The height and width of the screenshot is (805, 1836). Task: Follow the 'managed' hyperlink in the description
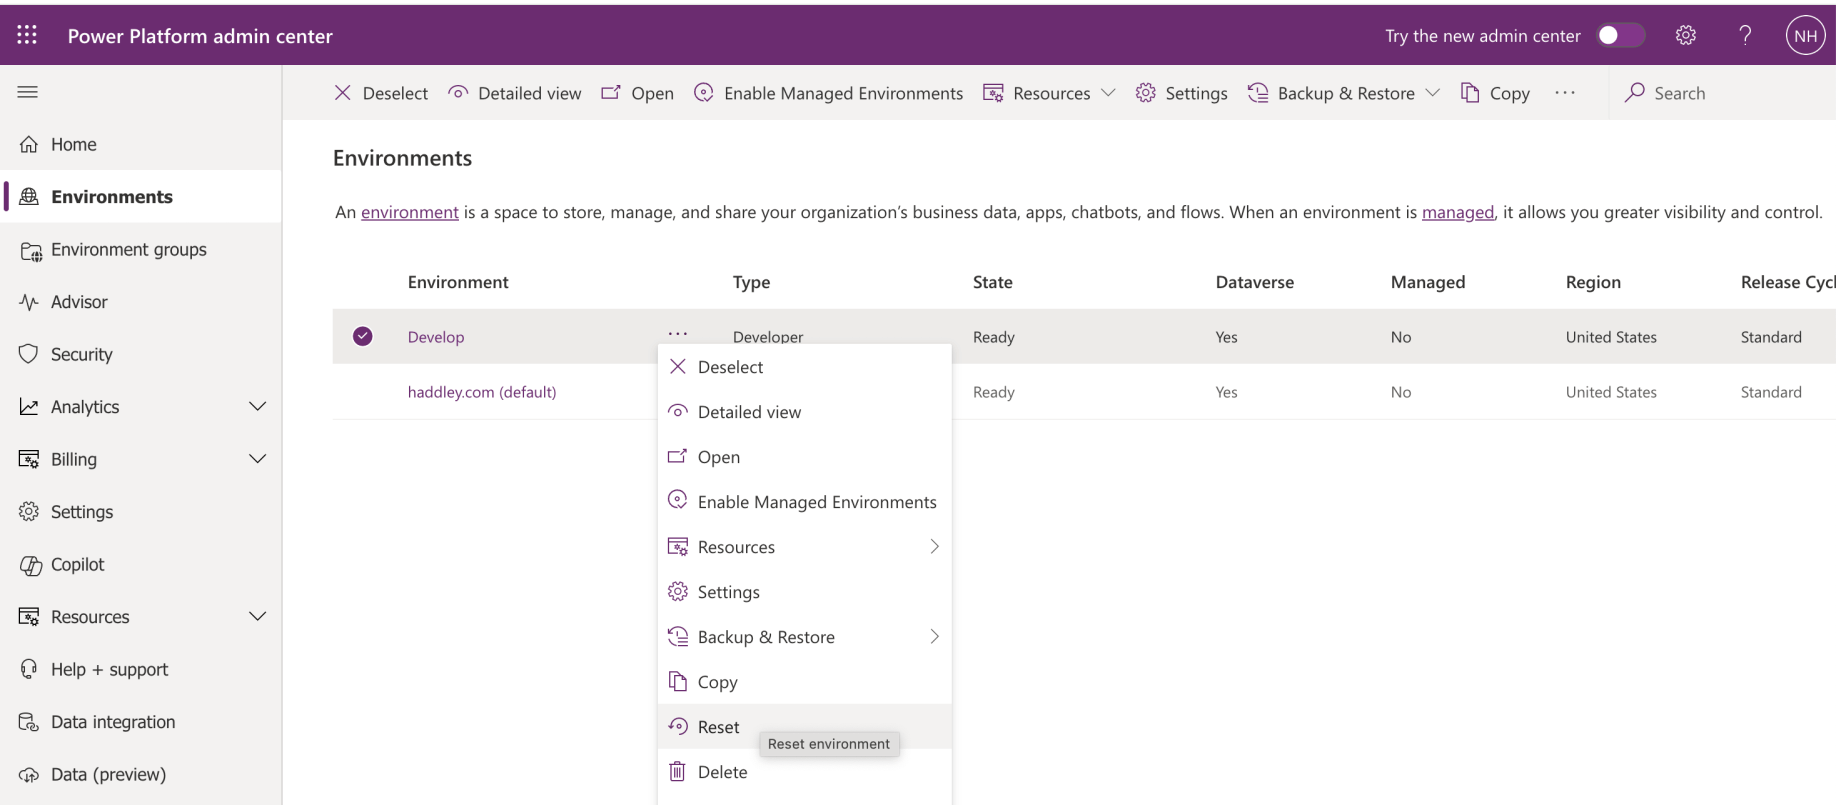pyautogui.click(x=1457, y=212)
